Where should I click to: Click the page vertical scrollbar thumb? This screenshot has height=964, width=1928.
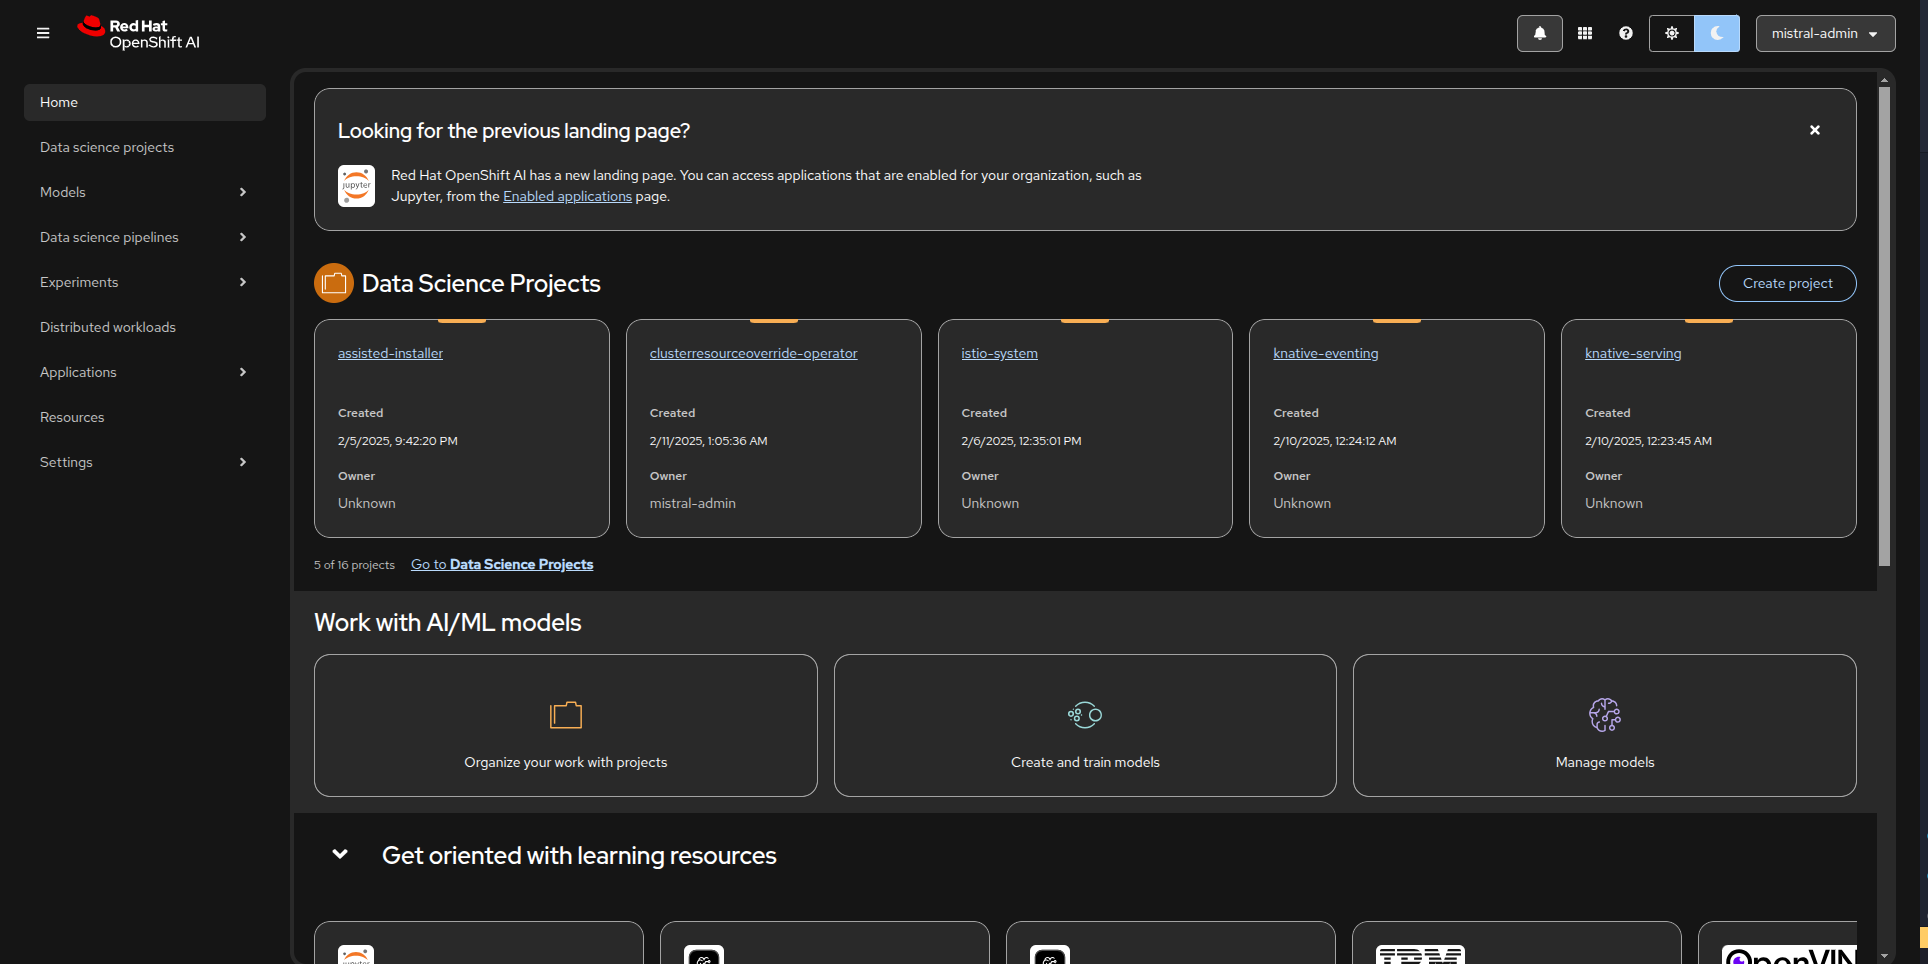[1884, 327]
